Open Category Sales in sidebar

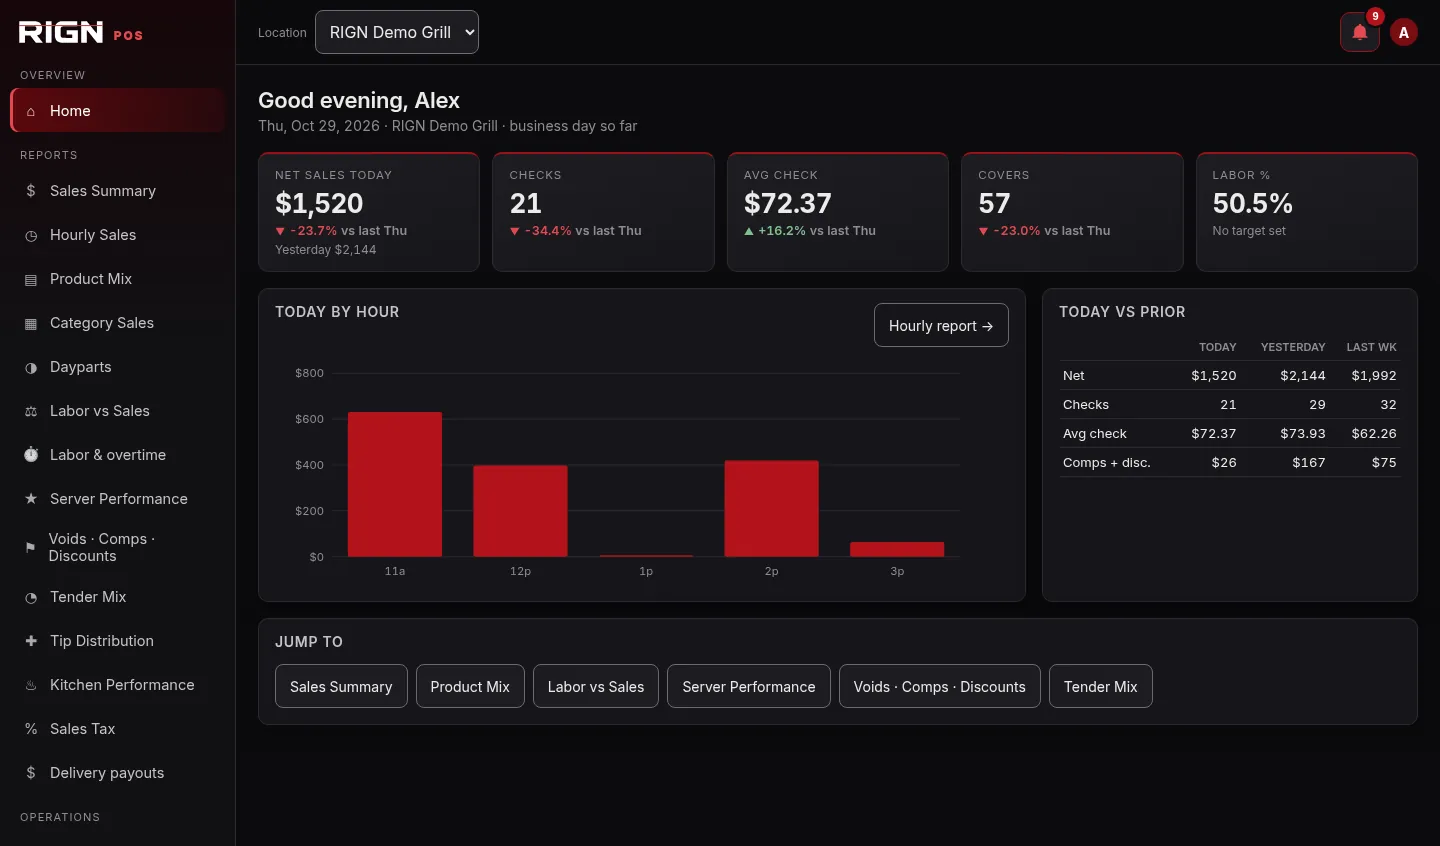118,323
